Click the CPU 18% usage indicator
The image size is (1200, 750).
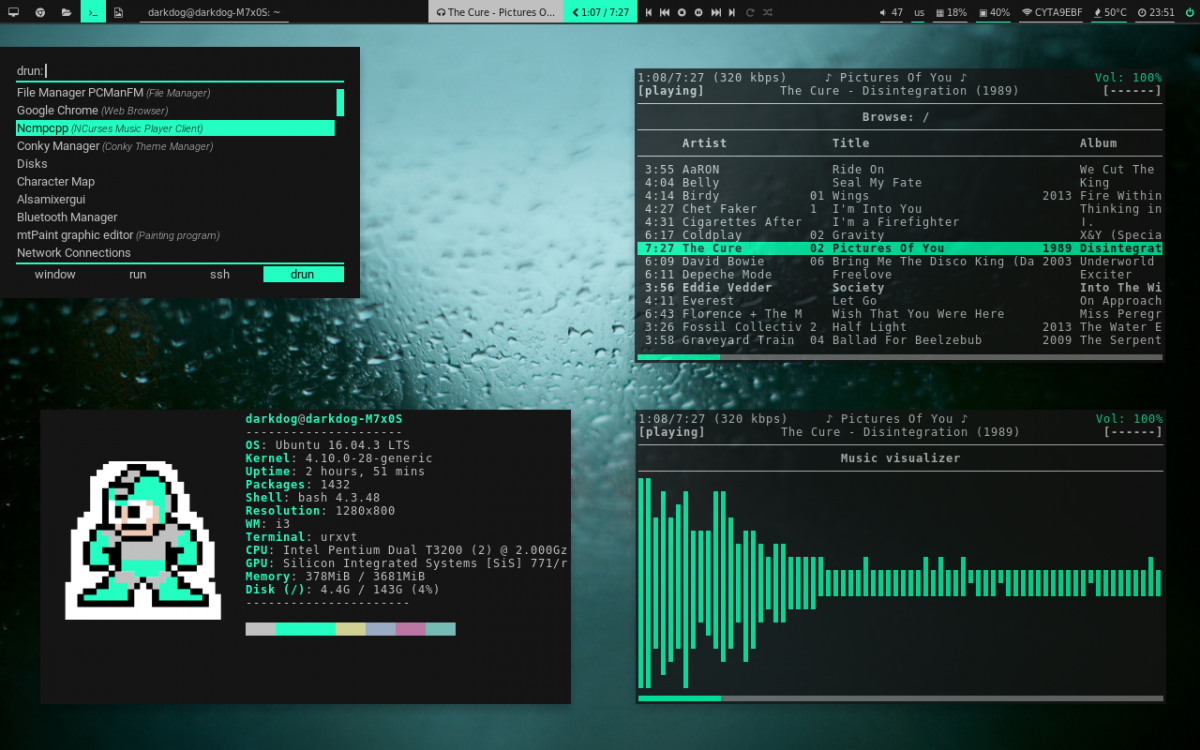pos(952,12)
